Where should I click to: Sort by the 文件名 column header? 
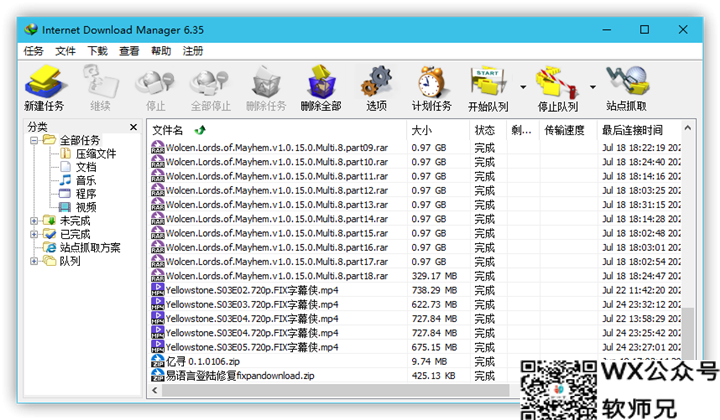point(276,130)
